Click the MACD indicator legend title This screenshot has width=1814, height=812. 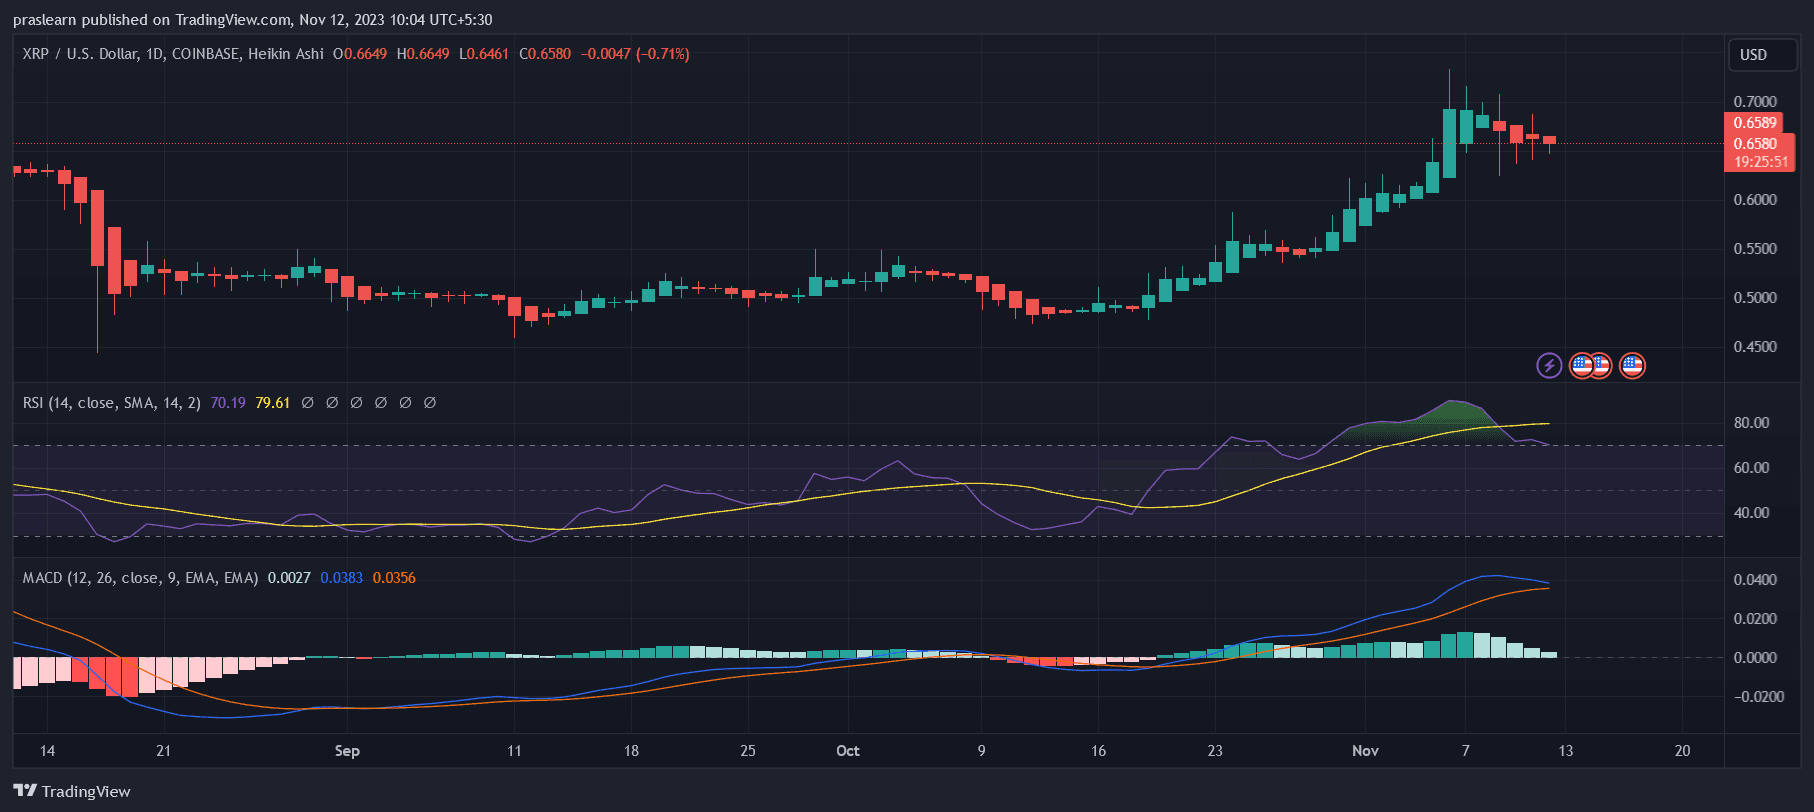(x=140, y=578)
